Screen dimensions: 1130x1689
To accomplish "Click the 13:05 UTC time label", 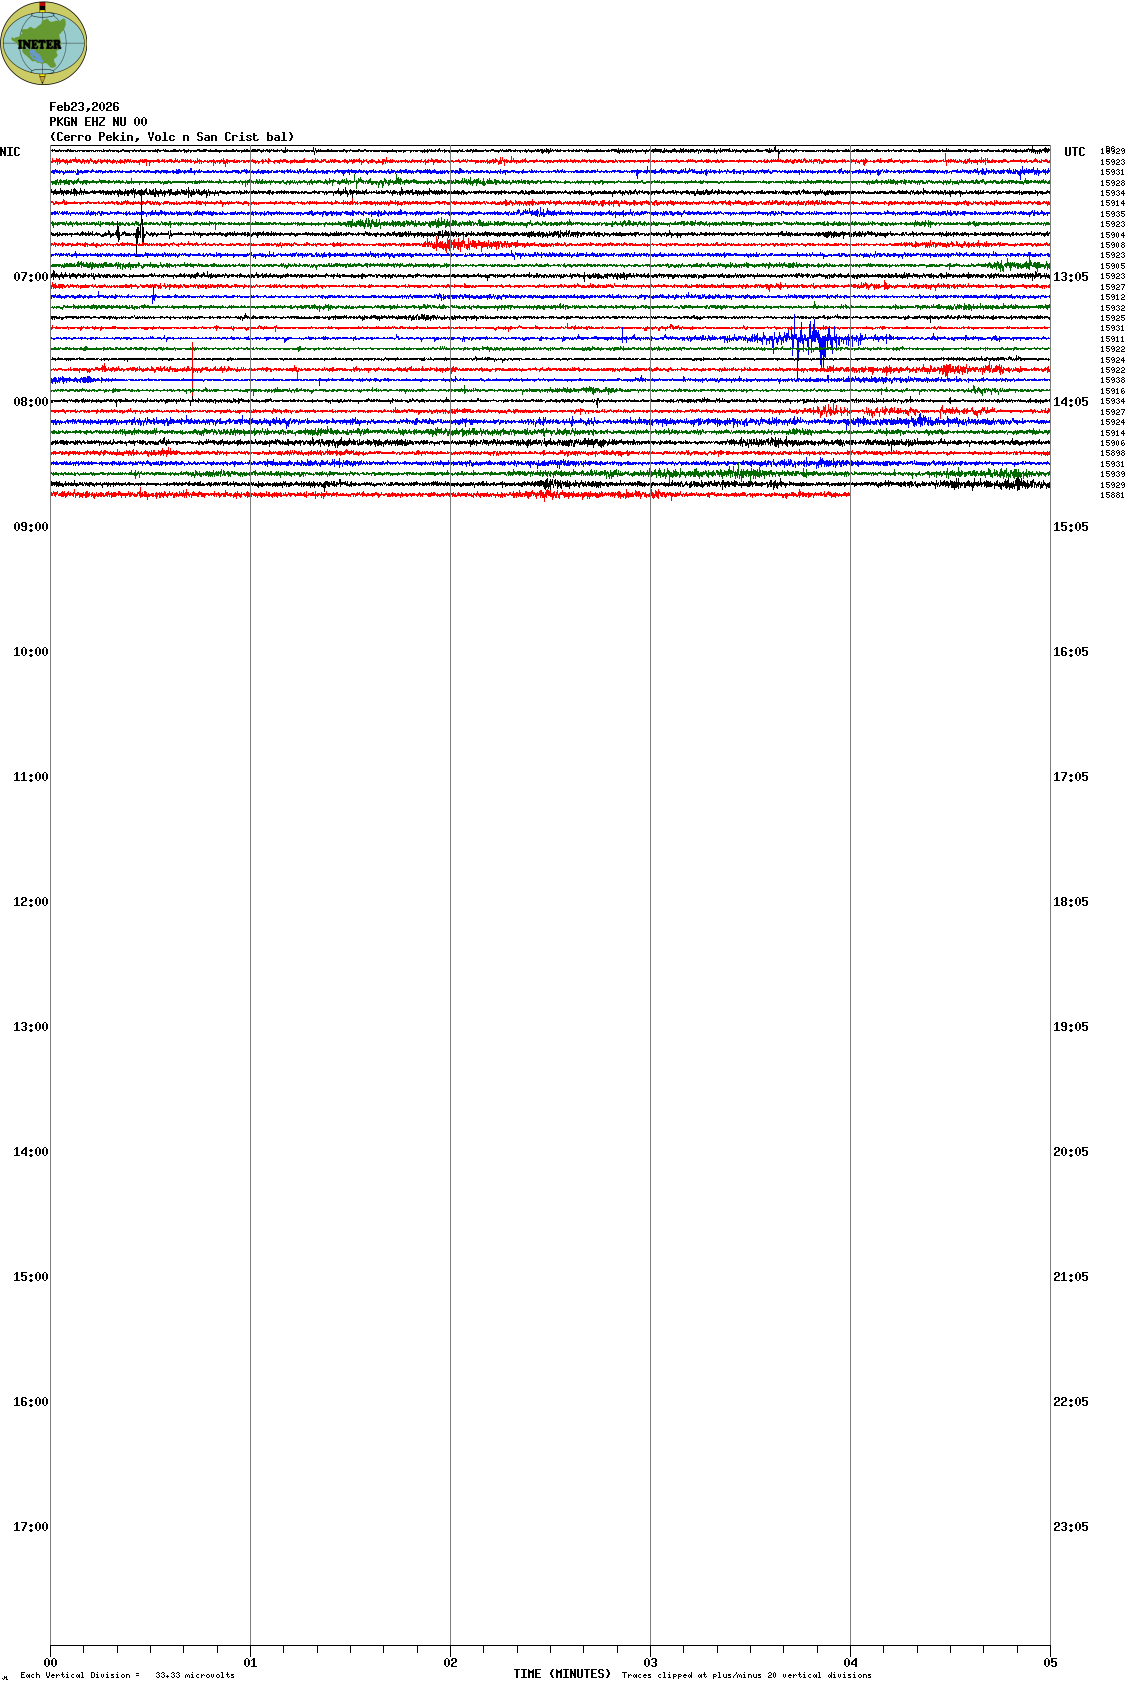I will [x=1070, y=277].
